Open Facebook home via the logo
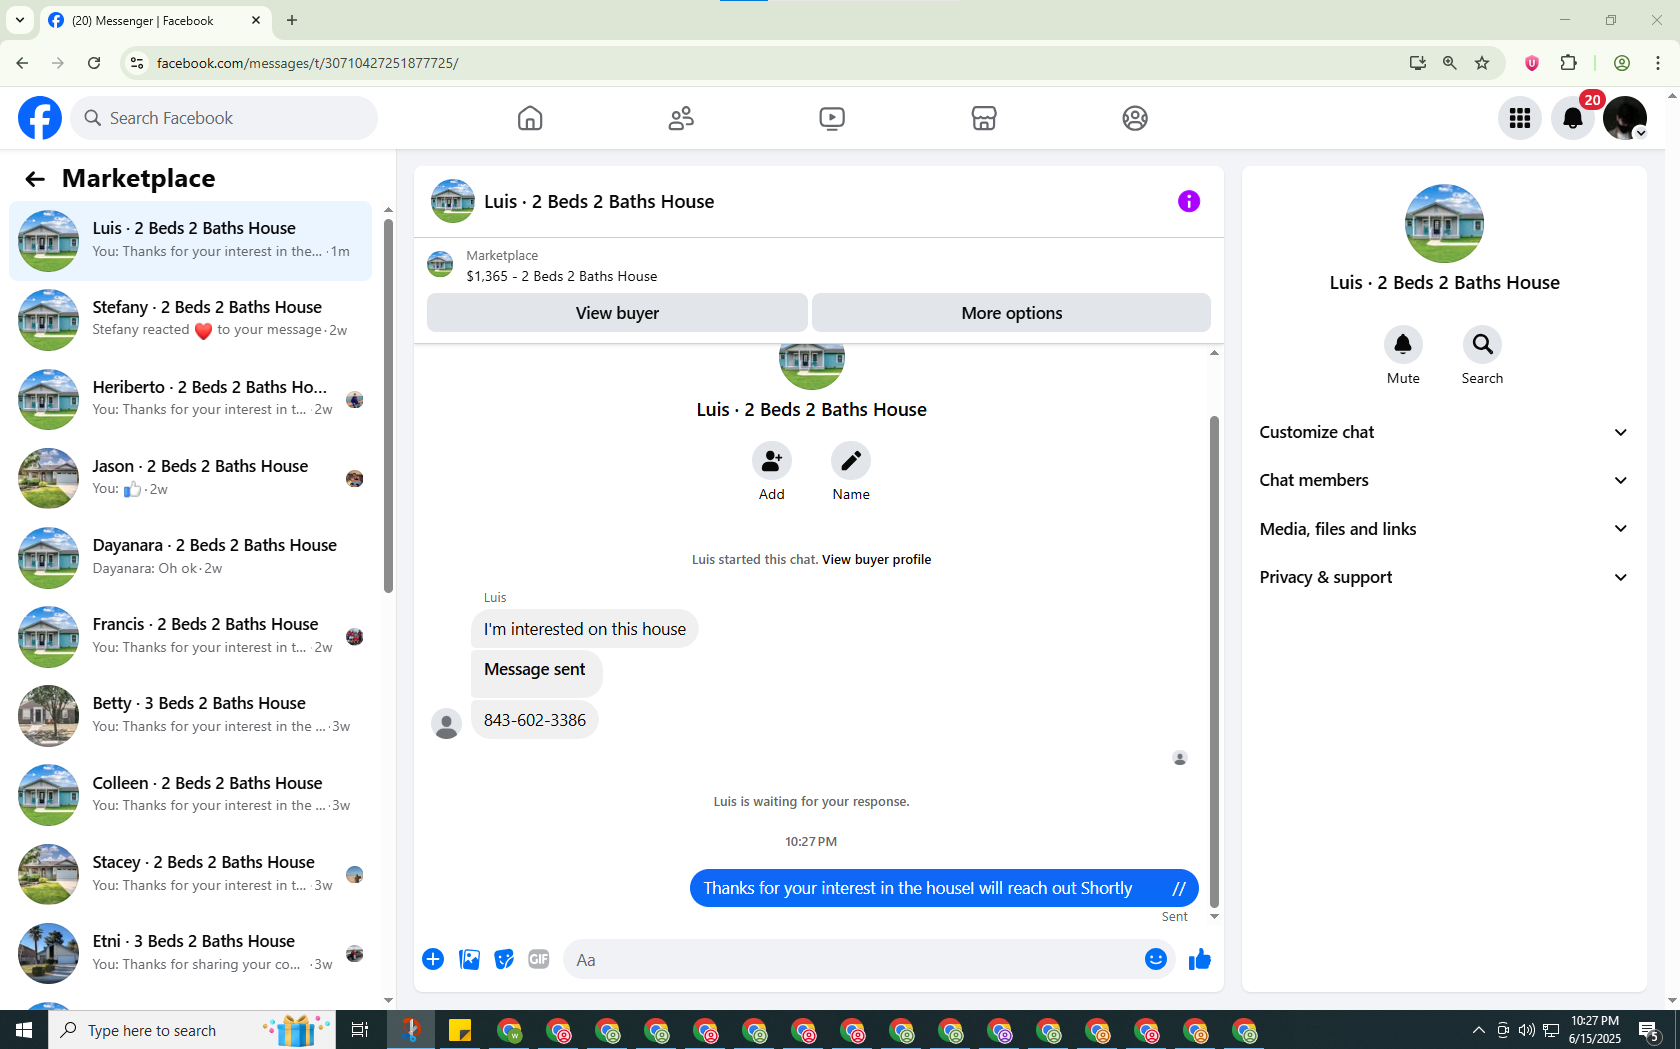 click(x=40, y=118)
